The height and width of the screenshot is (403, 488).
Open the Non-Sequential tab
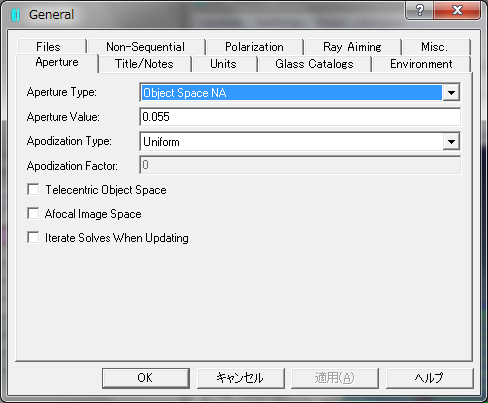(146, 47)
